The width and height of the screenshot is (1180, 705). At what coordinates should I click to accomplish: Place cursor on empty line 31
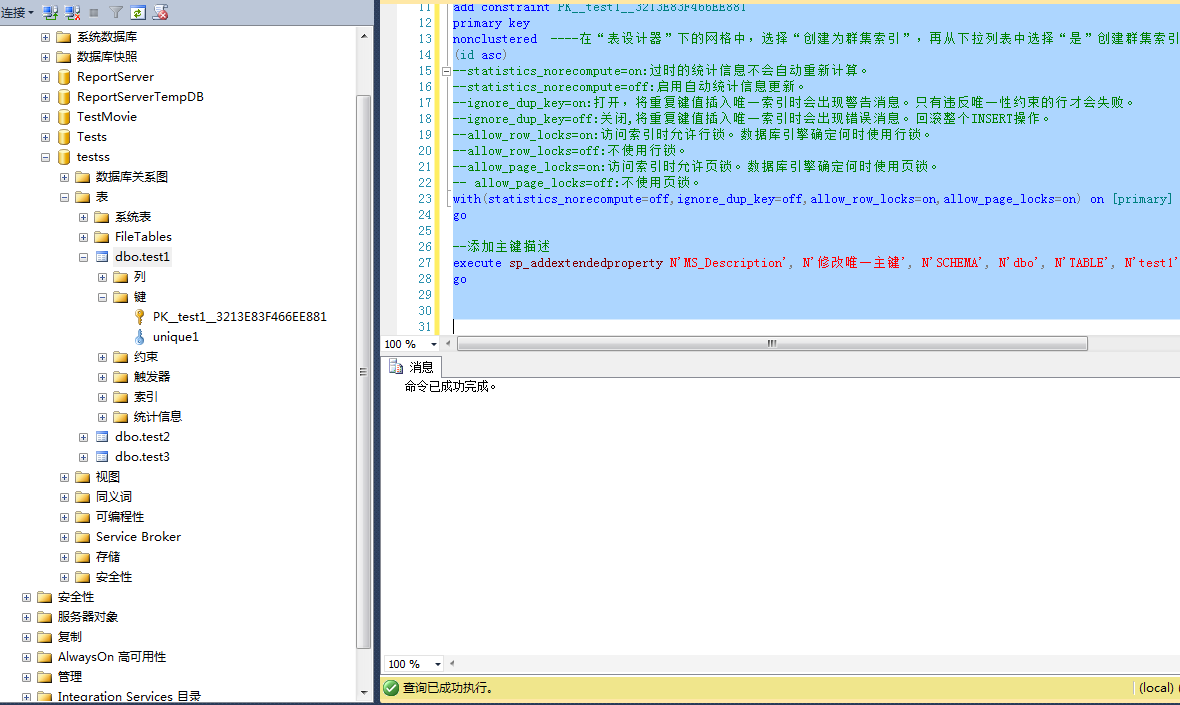point(816,327)
